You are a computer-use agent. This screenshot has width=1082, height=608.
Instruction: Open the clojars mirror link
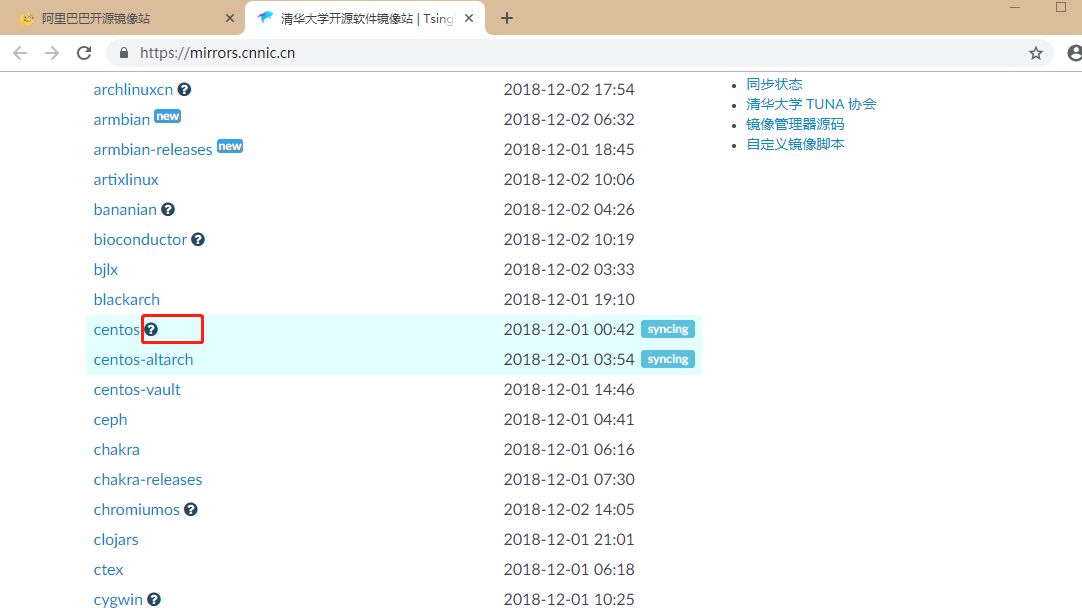116,540
